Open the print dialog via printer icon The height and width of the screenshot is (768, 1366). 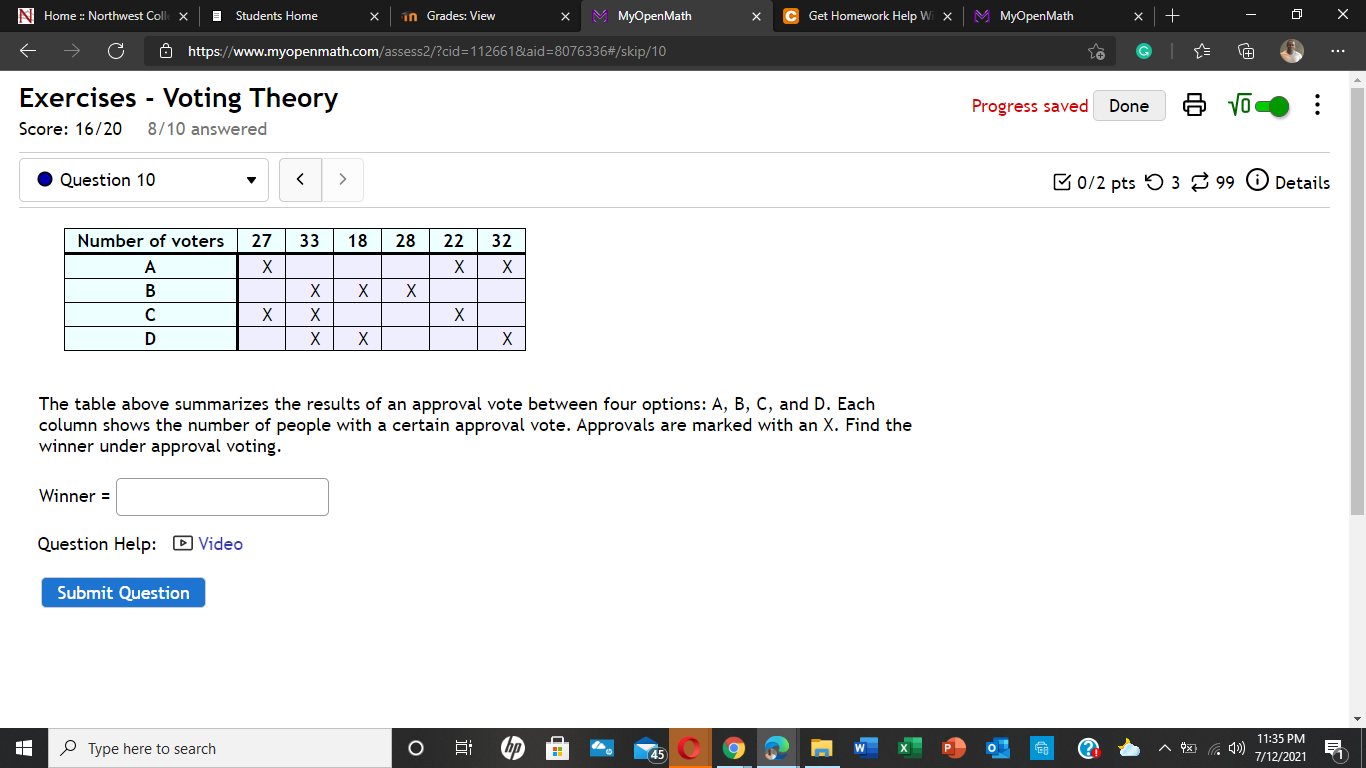pos(1194,105)
